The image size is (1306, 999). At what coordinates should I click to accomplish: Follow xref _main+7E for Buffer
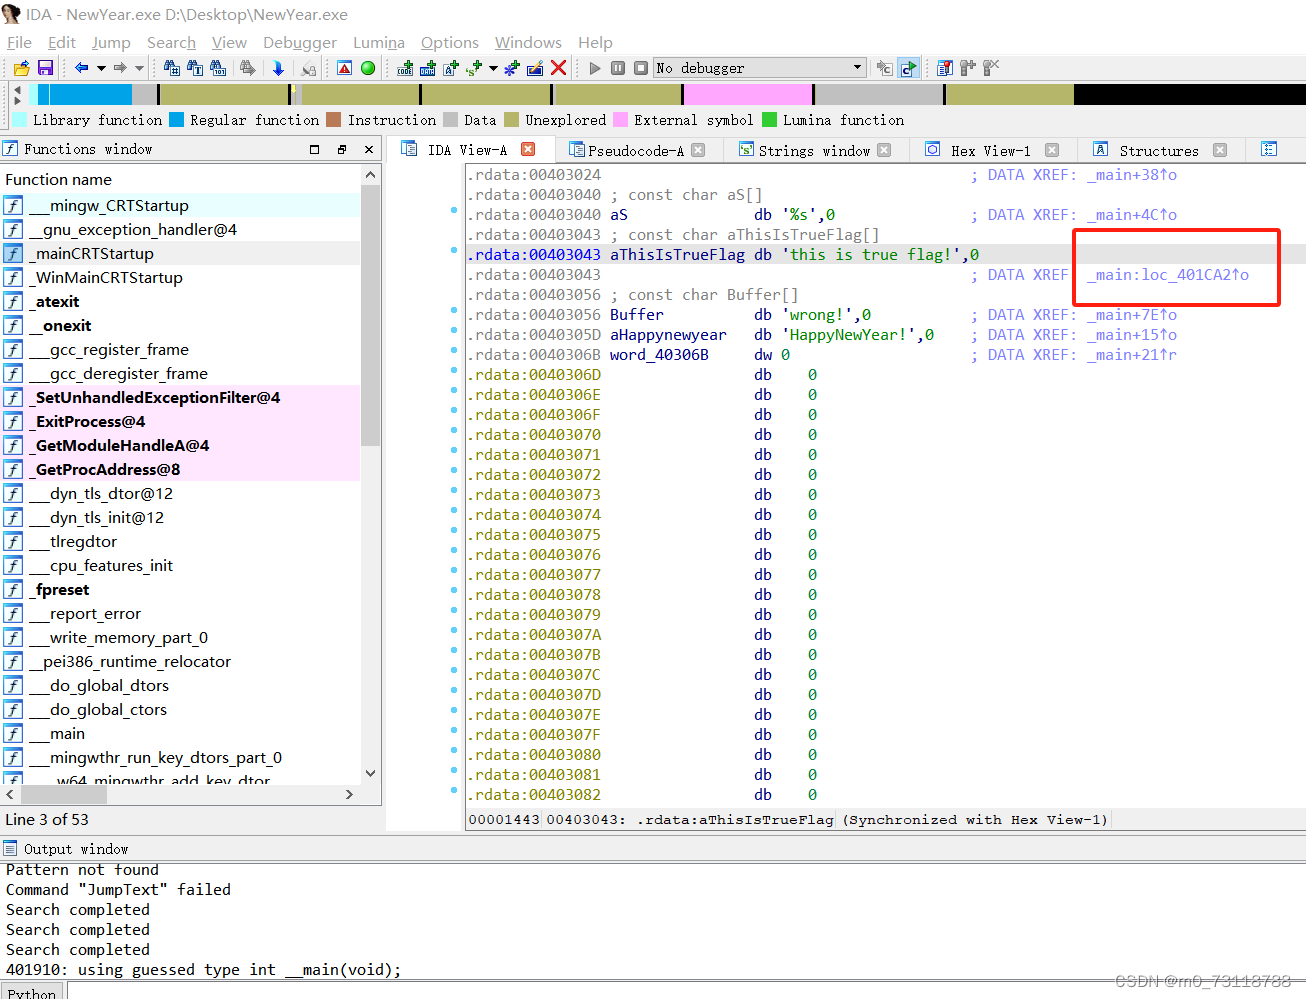[x=1132, y=314]
